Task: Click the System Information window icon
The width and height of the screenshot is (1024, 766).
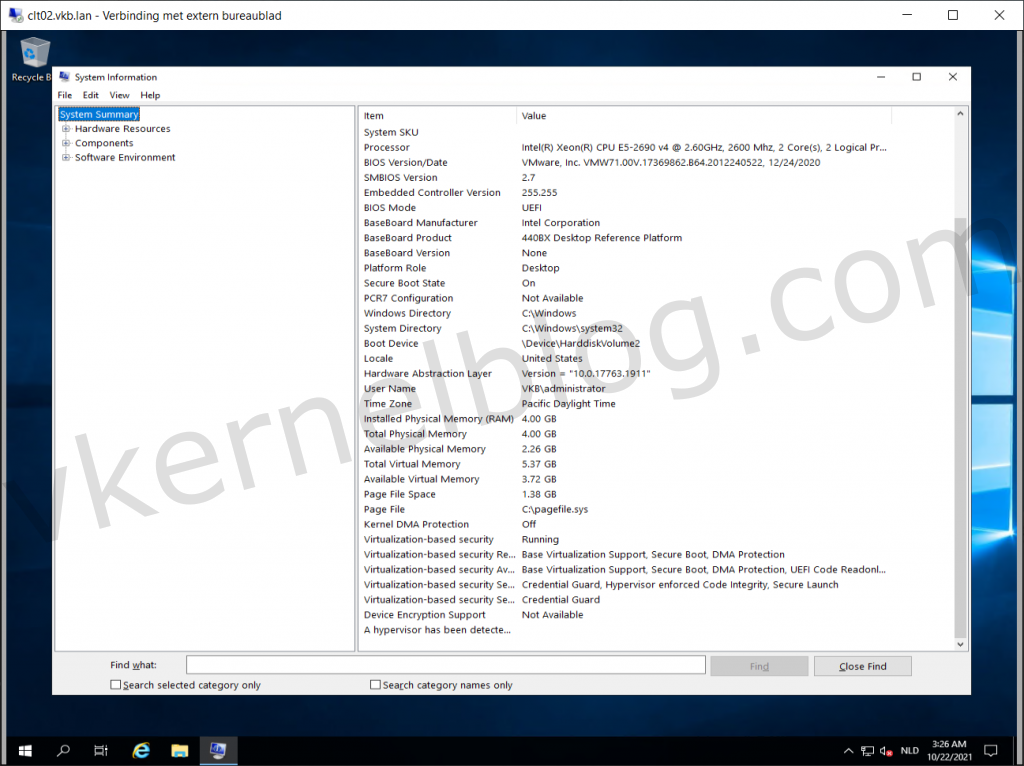Action: 63,77
